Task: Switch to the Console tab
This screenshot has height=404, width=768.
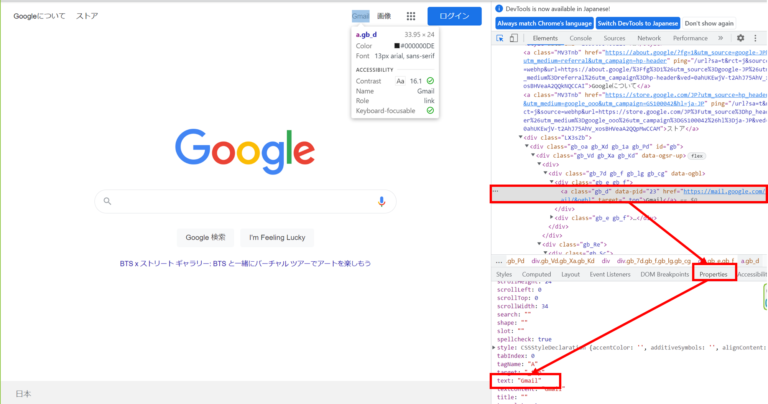Action: (x=580, y=38)
